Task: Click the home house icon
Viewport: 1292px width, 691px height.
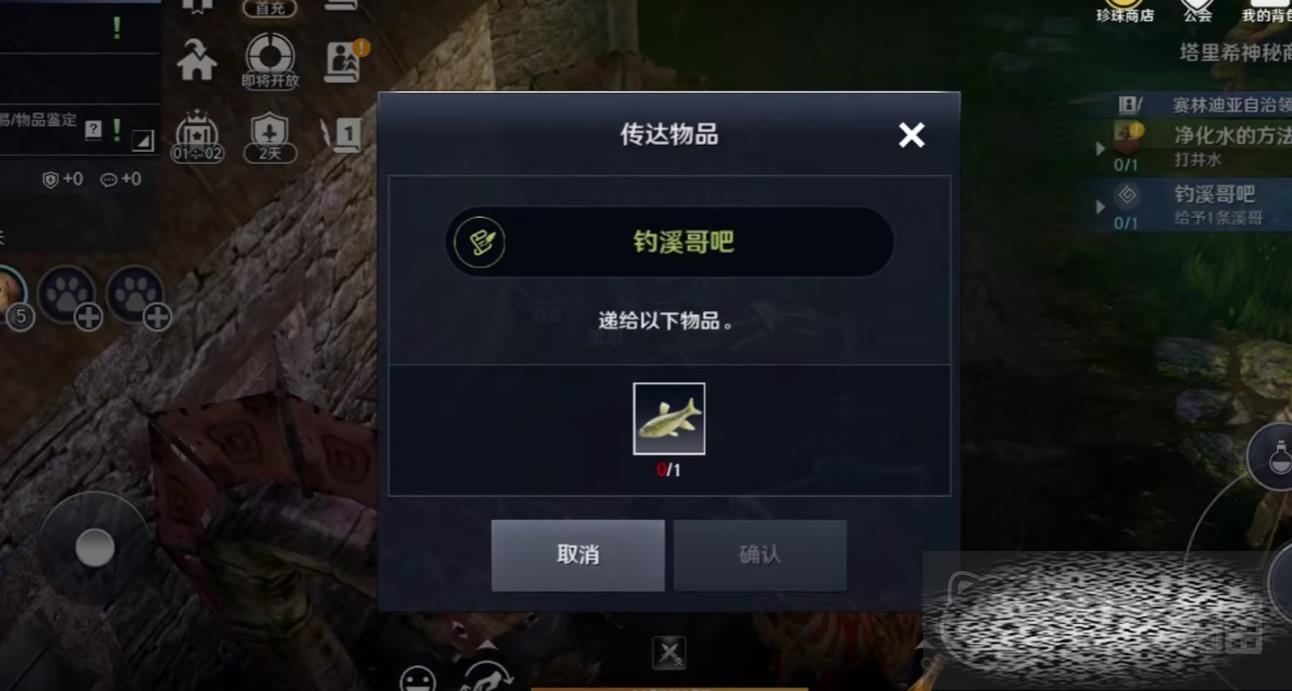Action: [197, 61]
